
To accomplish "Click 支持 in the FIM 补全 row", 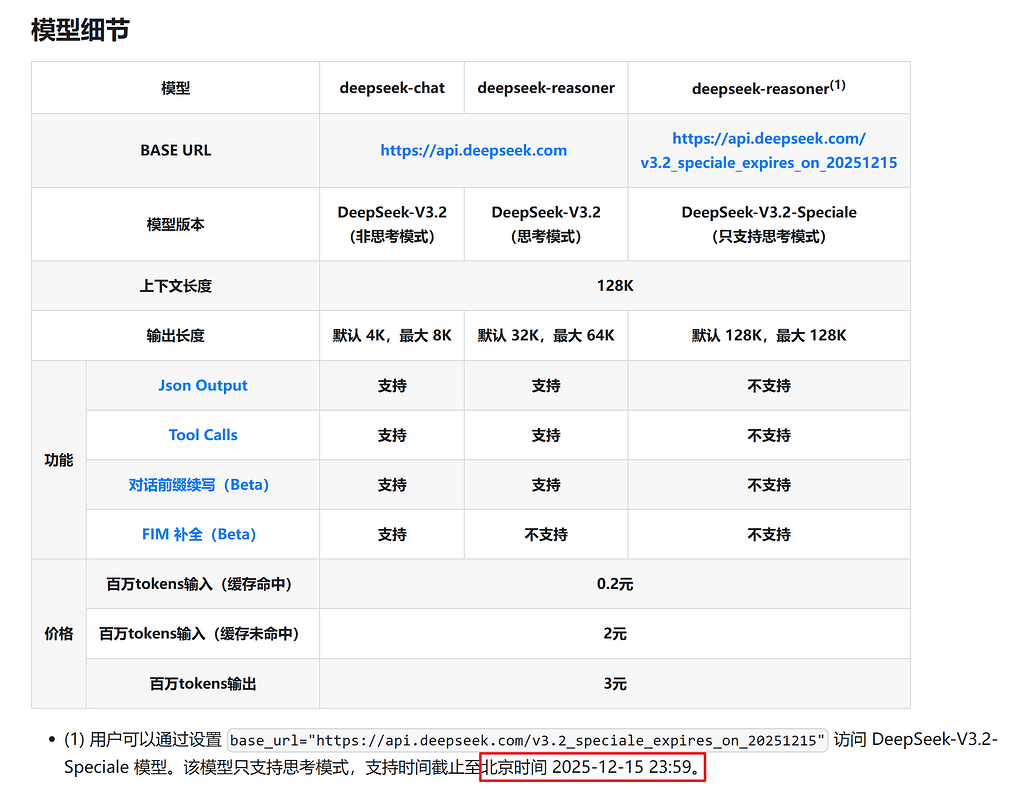I will pyautogui.click(x=392, y=534).
